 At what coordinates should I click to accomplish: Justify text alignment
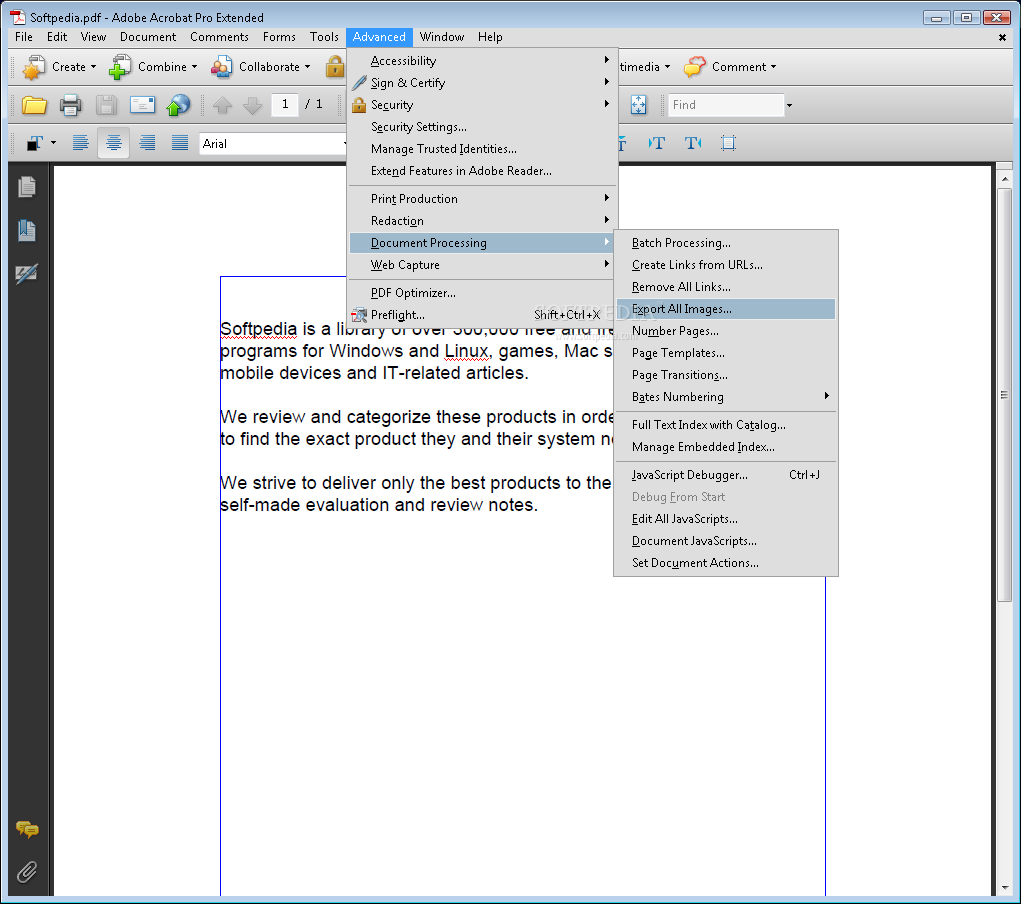point(180,143)
